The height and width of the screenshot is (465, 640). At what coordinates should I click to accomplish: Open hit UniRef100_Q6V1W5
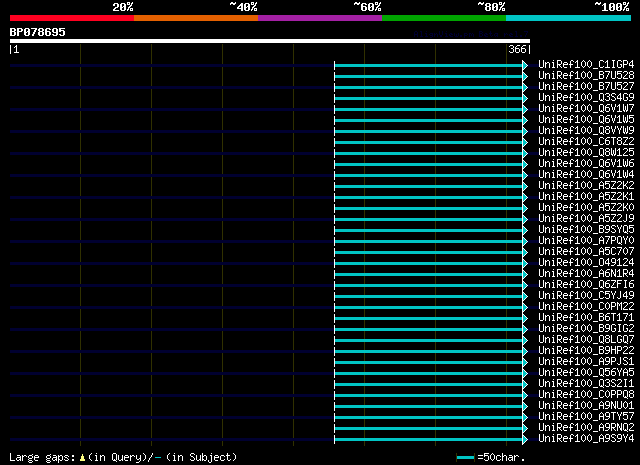[586, 120]
